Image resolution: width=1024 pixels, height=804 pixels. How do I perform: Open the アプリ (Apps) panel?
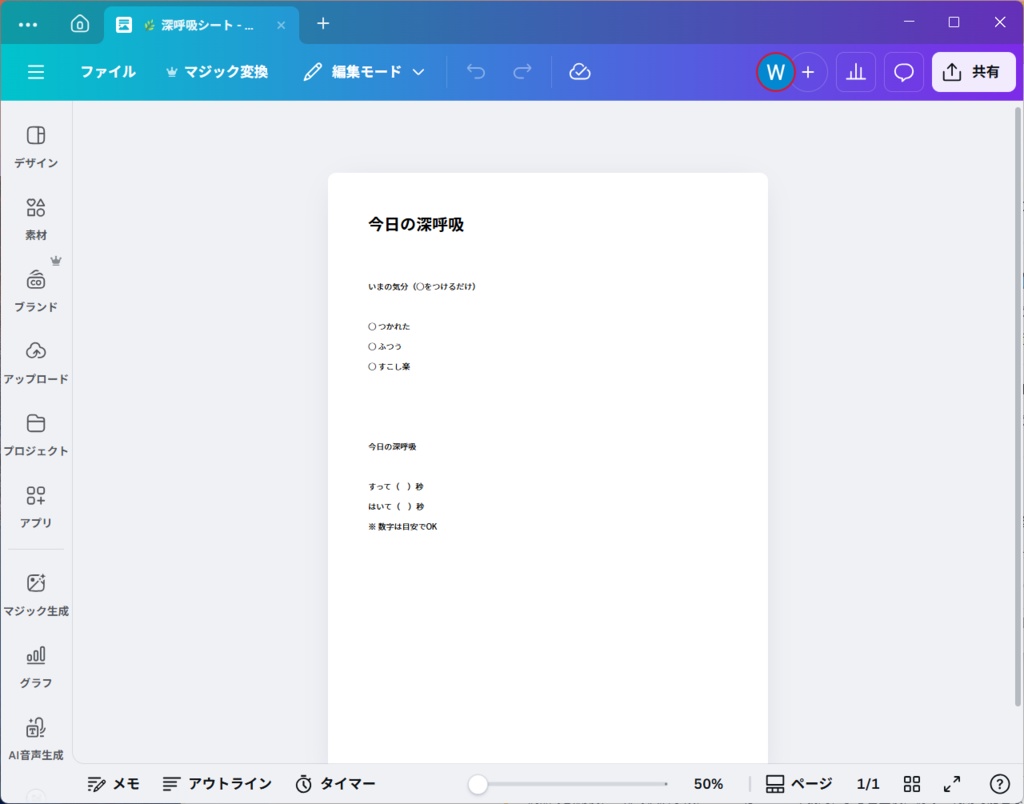[x=36, y=504]
